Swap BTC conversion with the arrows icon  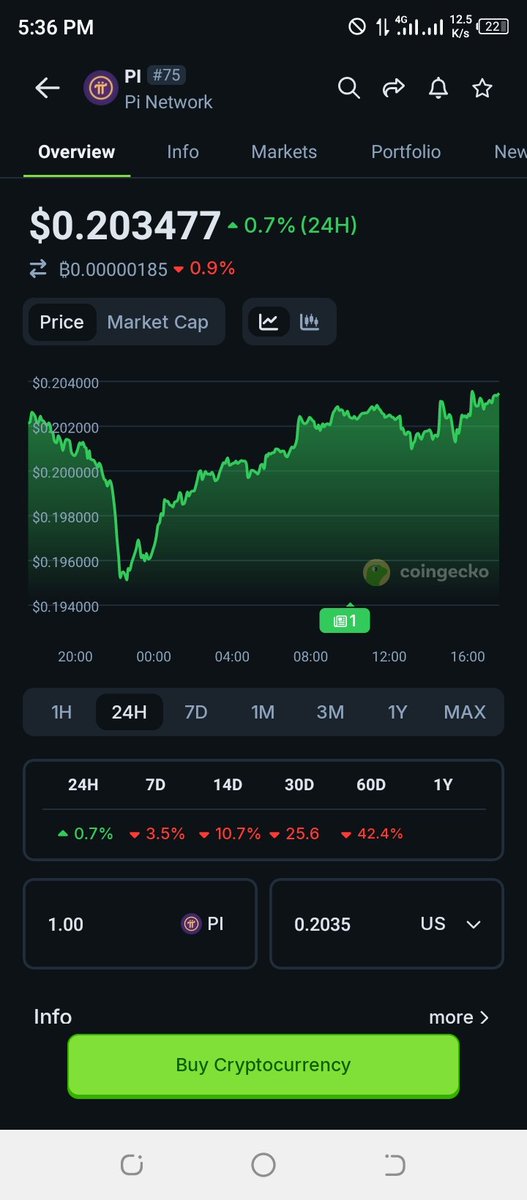pos(39,268)
